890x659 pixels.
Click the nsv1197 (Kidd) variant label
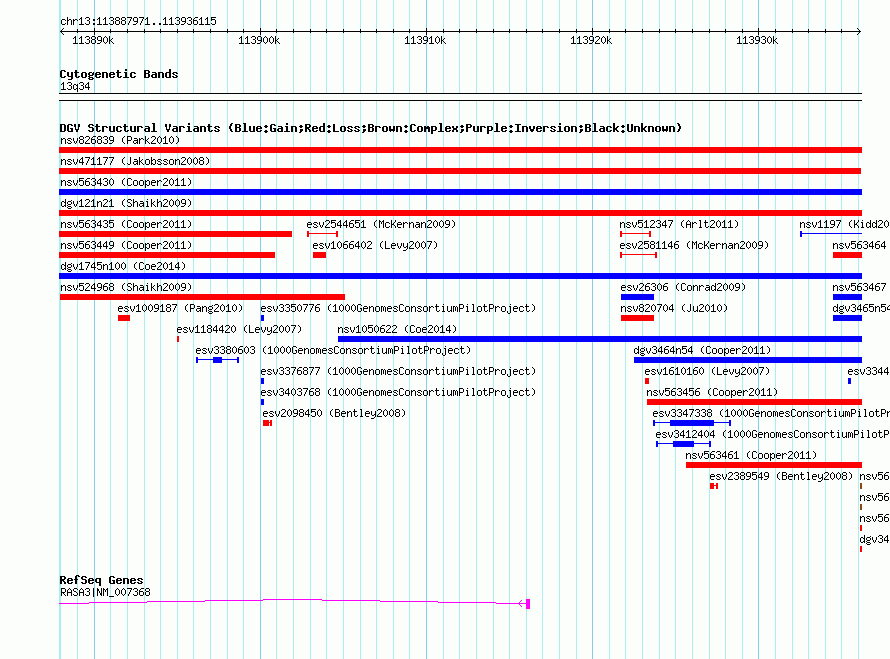844,224
